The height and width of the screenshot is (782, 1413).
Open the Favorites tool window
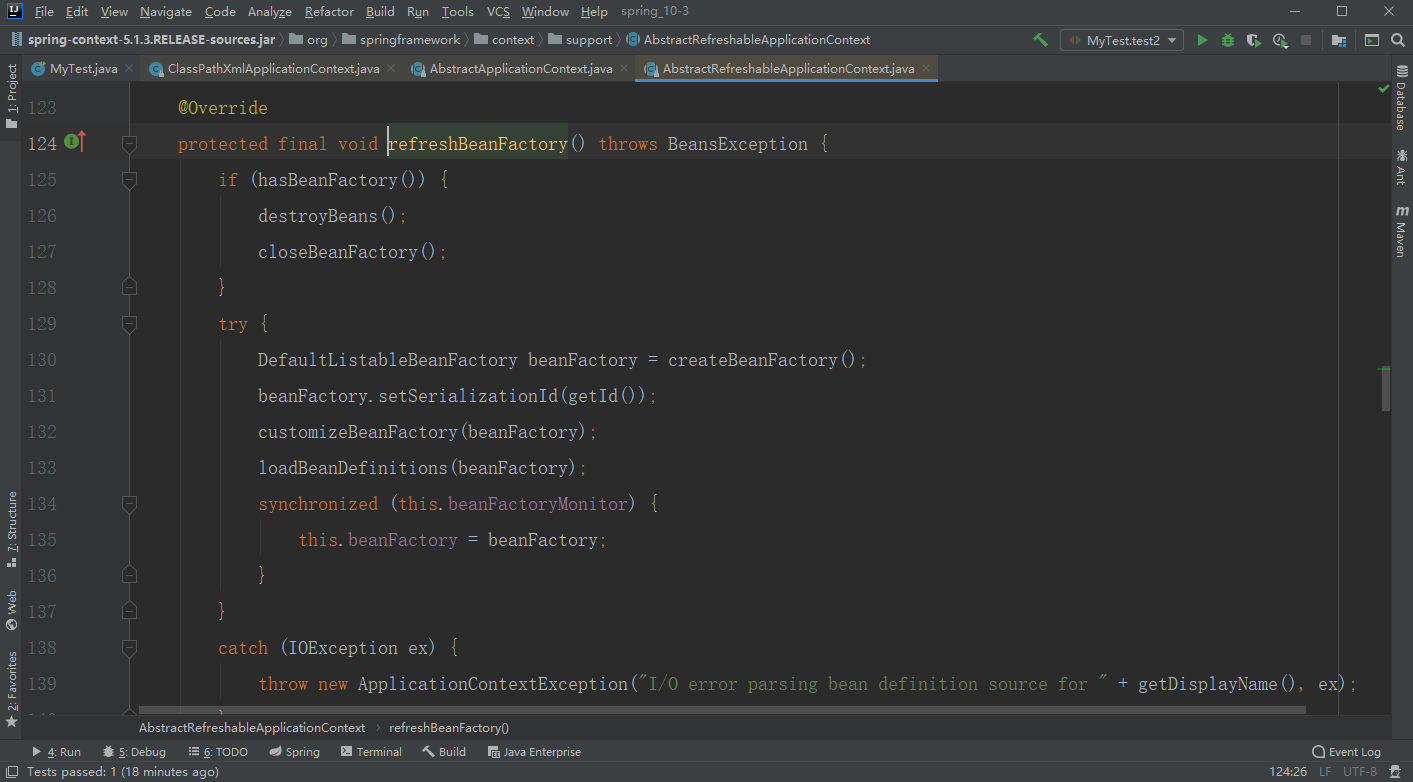click(12, 689)
